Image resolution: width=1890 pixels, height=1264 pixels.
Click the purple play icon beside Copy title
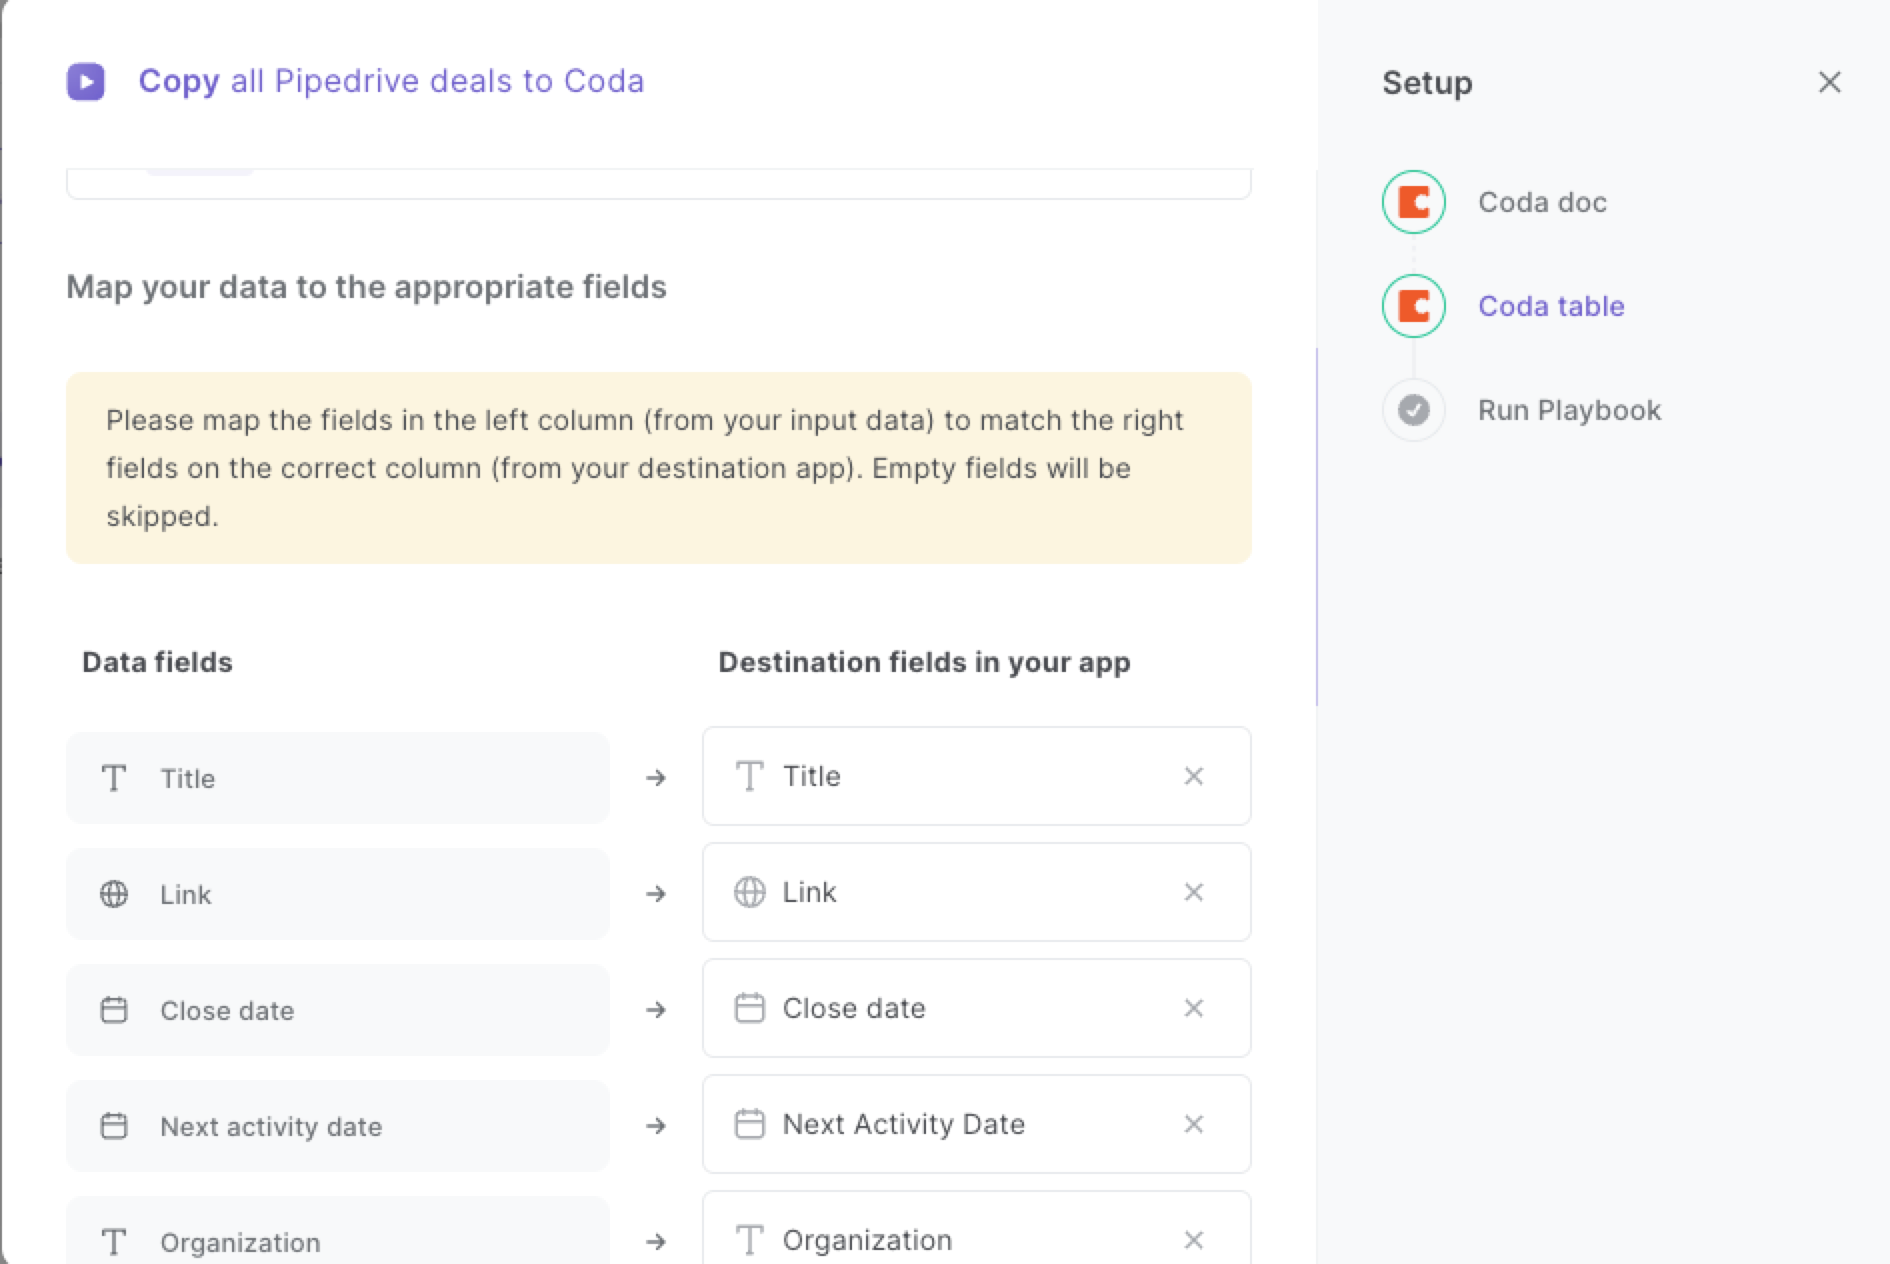(86, 82)
